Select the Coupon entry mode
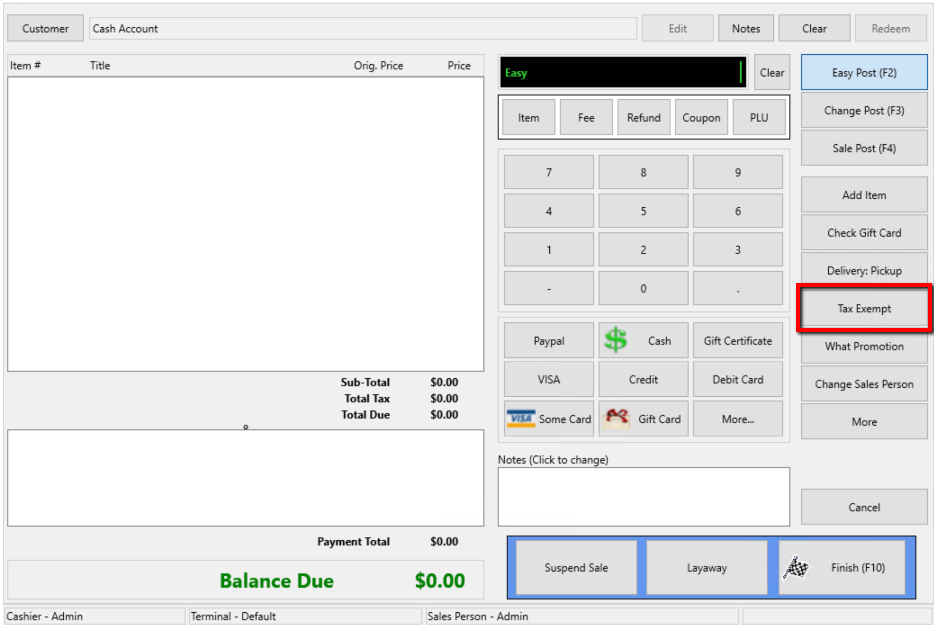 pos(701,117)
